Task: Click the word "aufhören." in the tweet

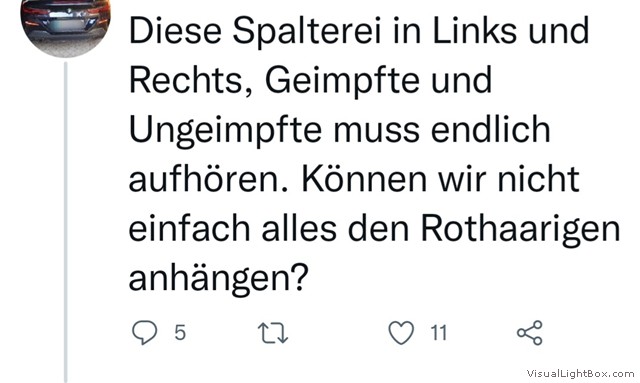Action: (x=209, y=179)
